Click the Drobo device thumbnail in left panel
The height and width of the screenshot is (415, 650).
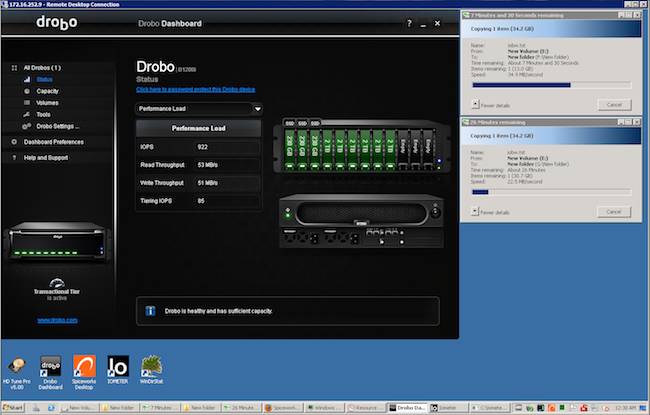point(57,241)
